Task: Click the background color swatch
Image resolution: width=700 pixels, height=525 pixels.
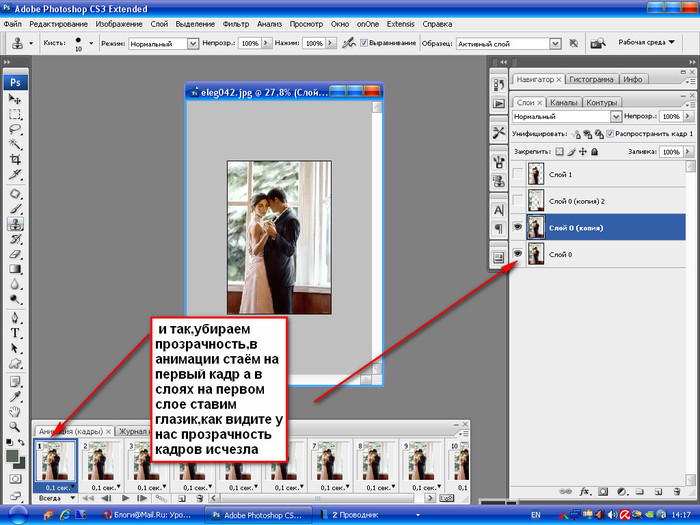Action: pos(21,464)
